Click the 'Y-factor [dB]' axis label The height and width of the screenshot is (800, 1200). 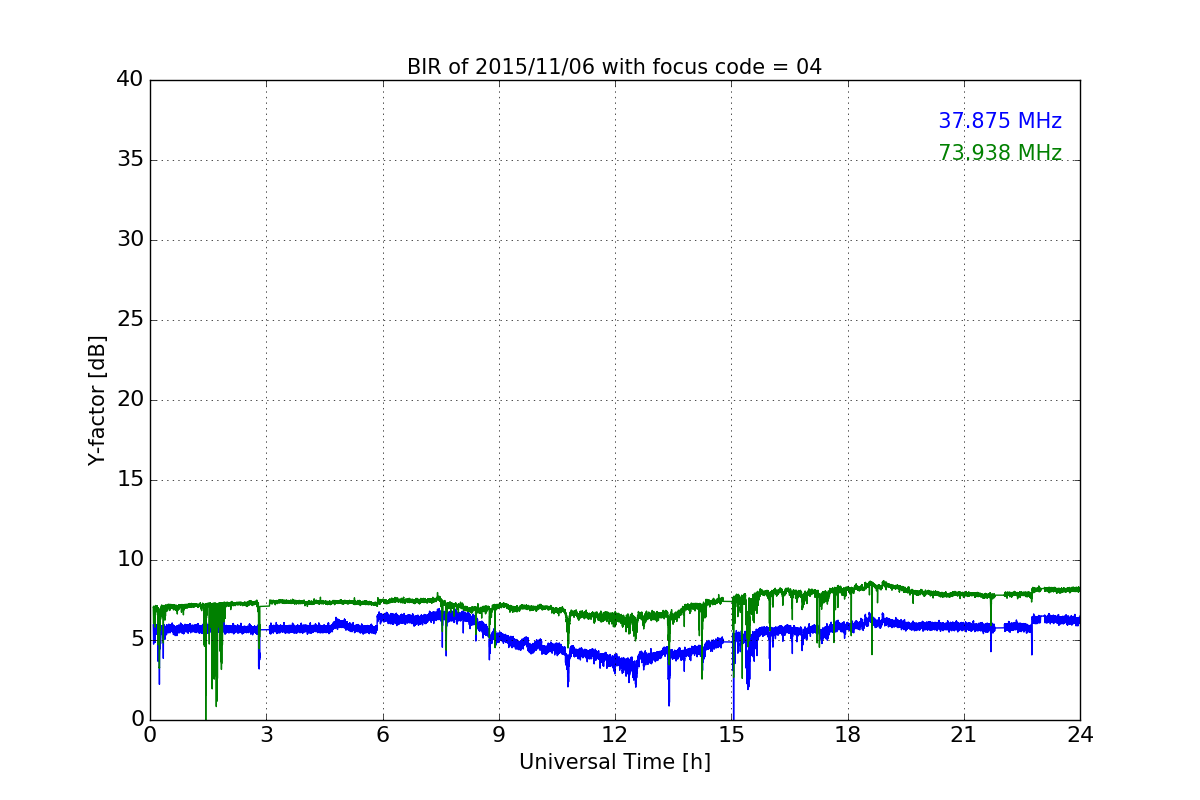click(x=97, y=400)
